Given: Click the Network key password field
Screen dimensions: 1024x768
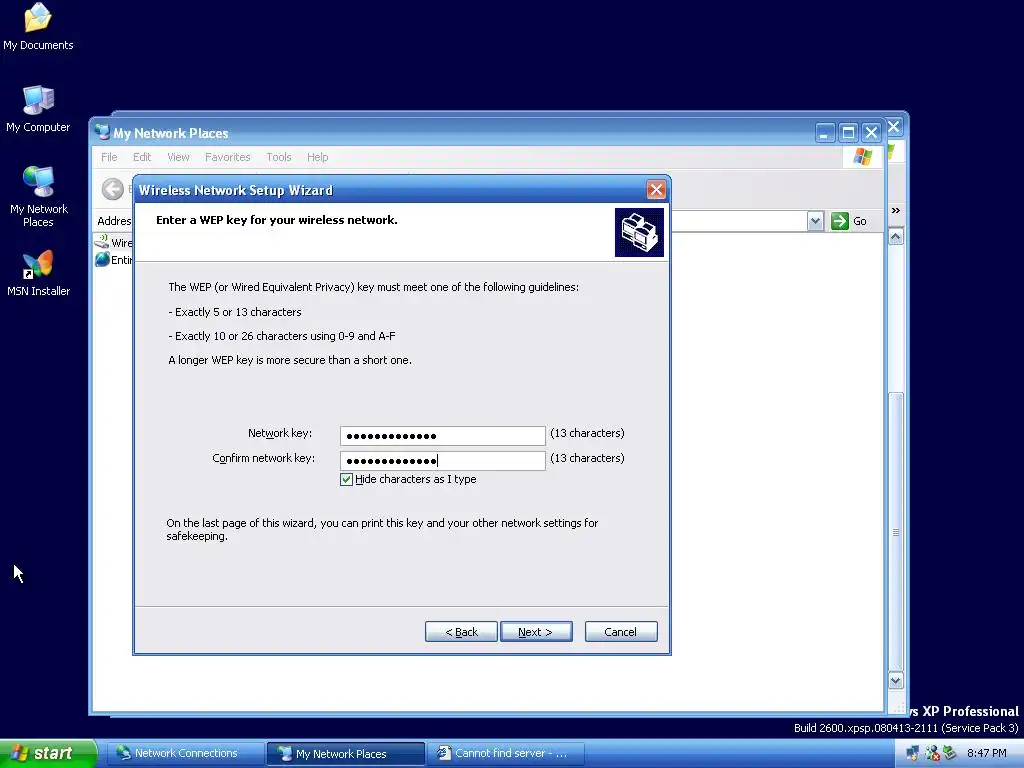Looking at the screenshot, I should [x=442, y=436].
